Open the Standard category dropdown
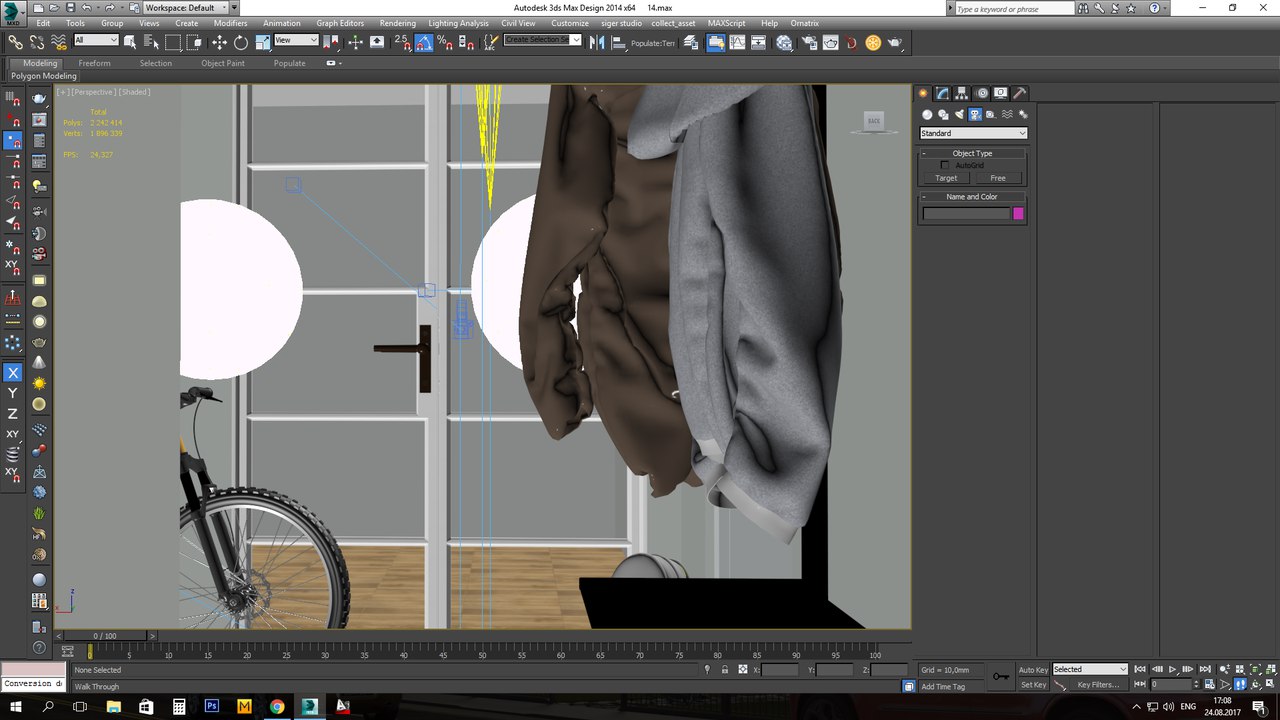The width and height of the screenshot is (1280, 720). coord(973,133)
